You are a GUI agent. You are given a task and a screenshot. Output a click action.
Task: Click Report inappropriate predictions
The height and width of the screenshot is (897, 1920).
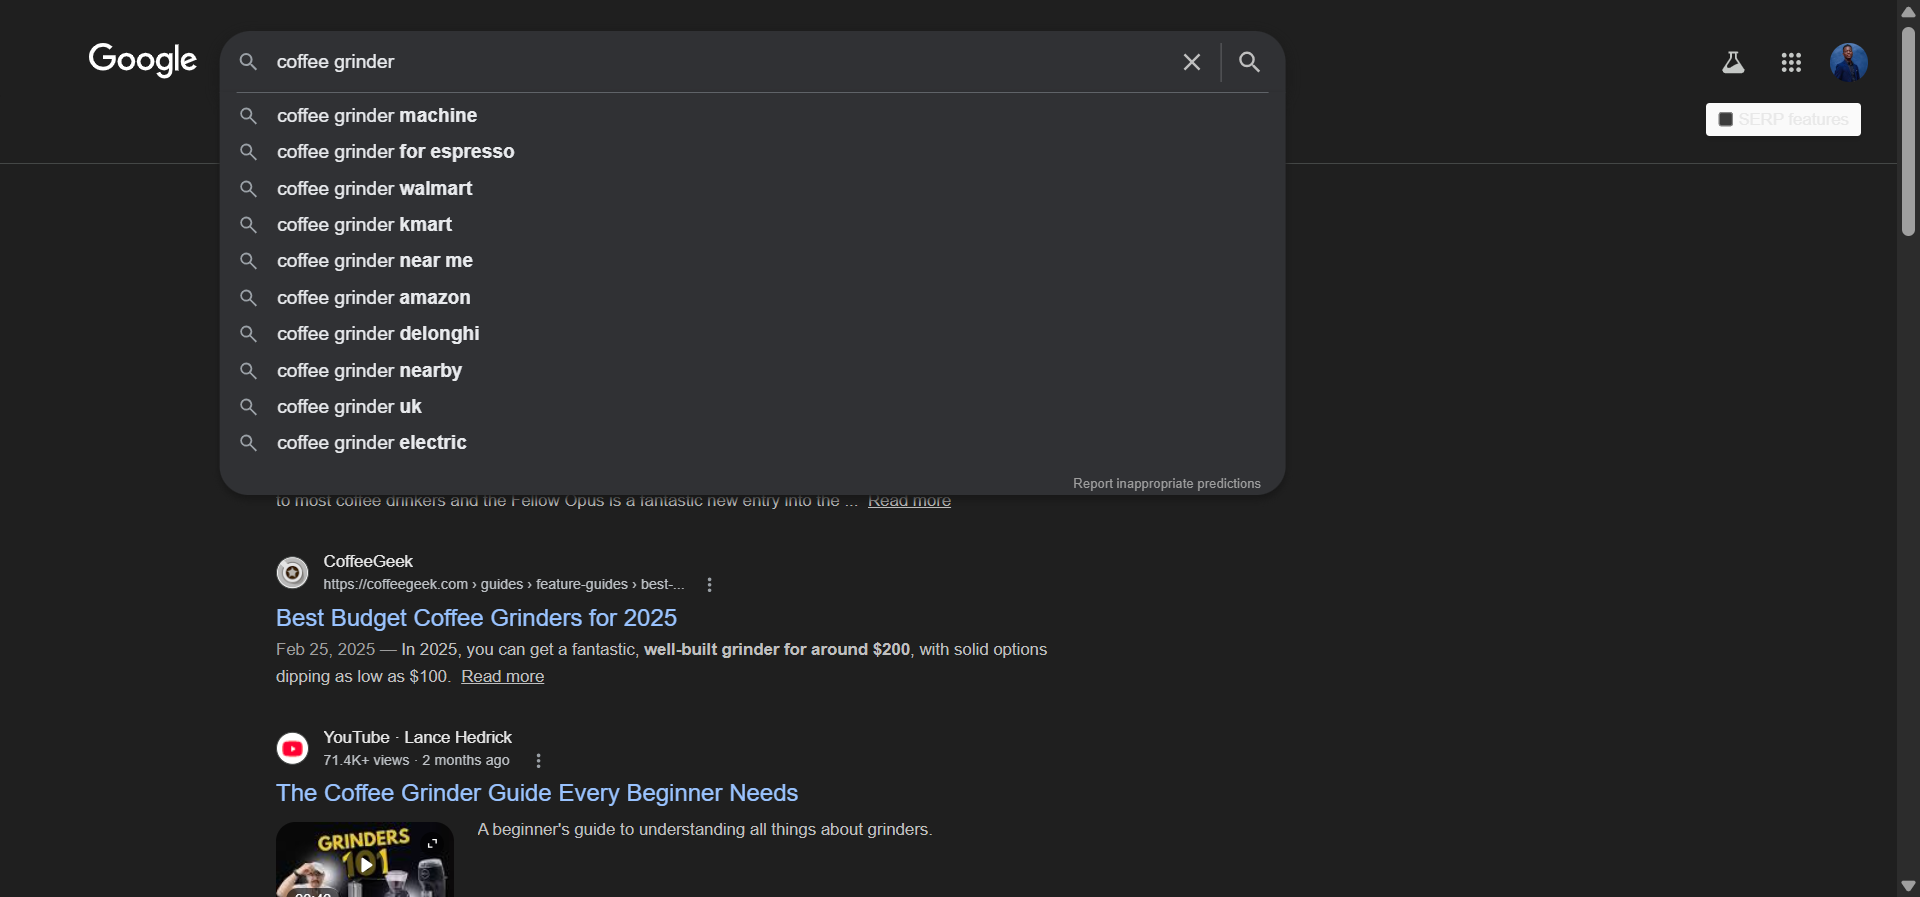pyautogui.click(x=1166, y=484)
